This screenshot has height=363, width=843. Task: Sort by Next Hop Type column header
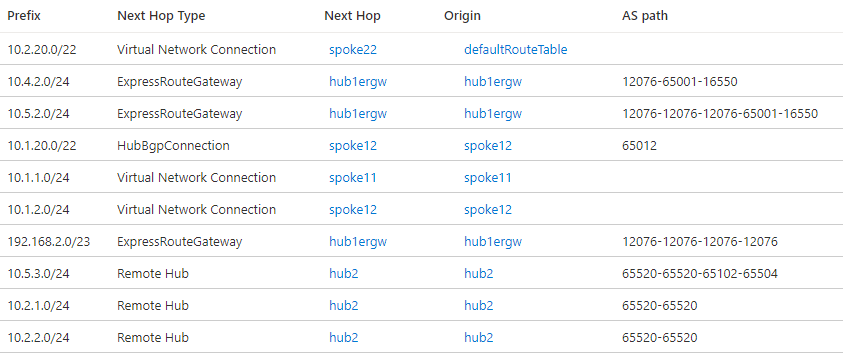click(161, 16)
